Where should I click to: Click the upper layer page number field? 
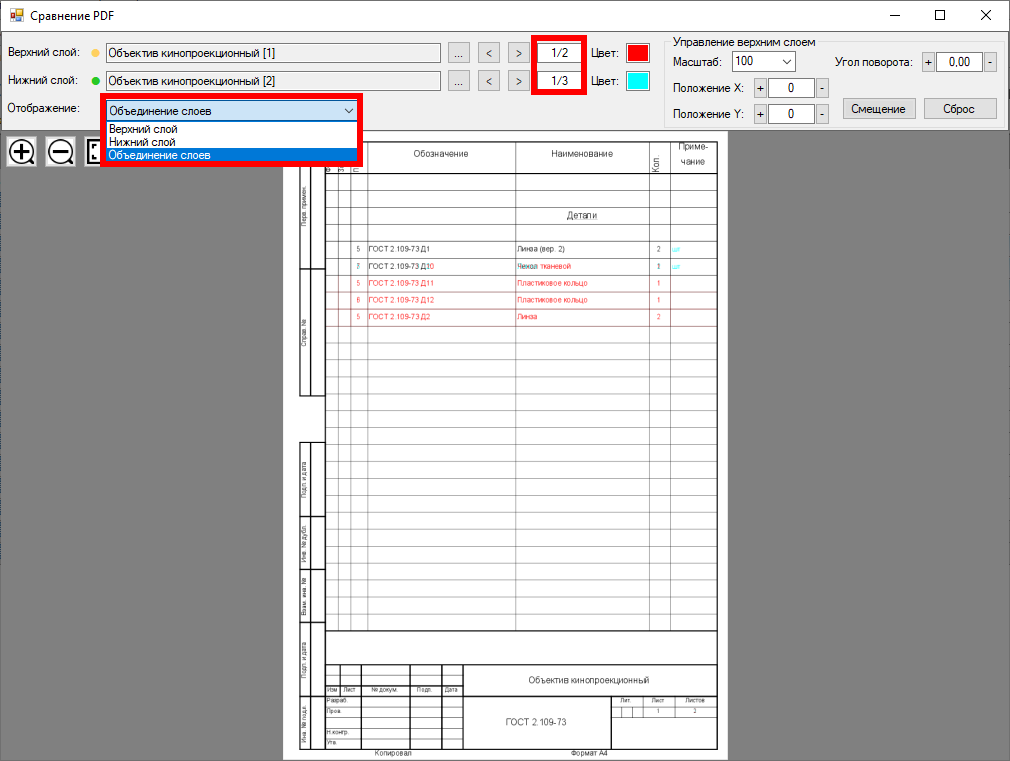pos(559,53)
